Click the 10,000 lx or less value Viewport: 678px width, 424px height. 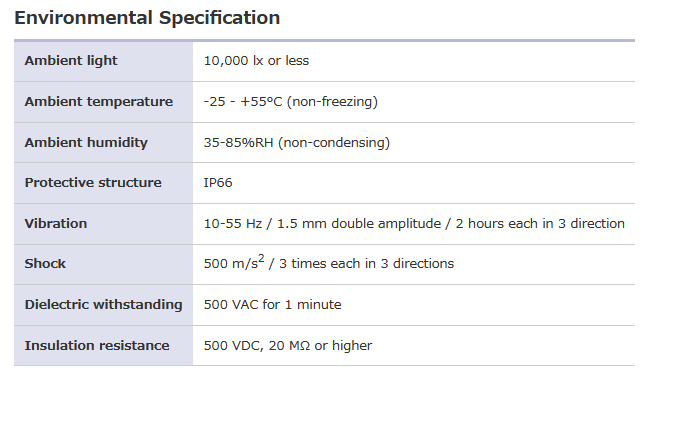256,61
